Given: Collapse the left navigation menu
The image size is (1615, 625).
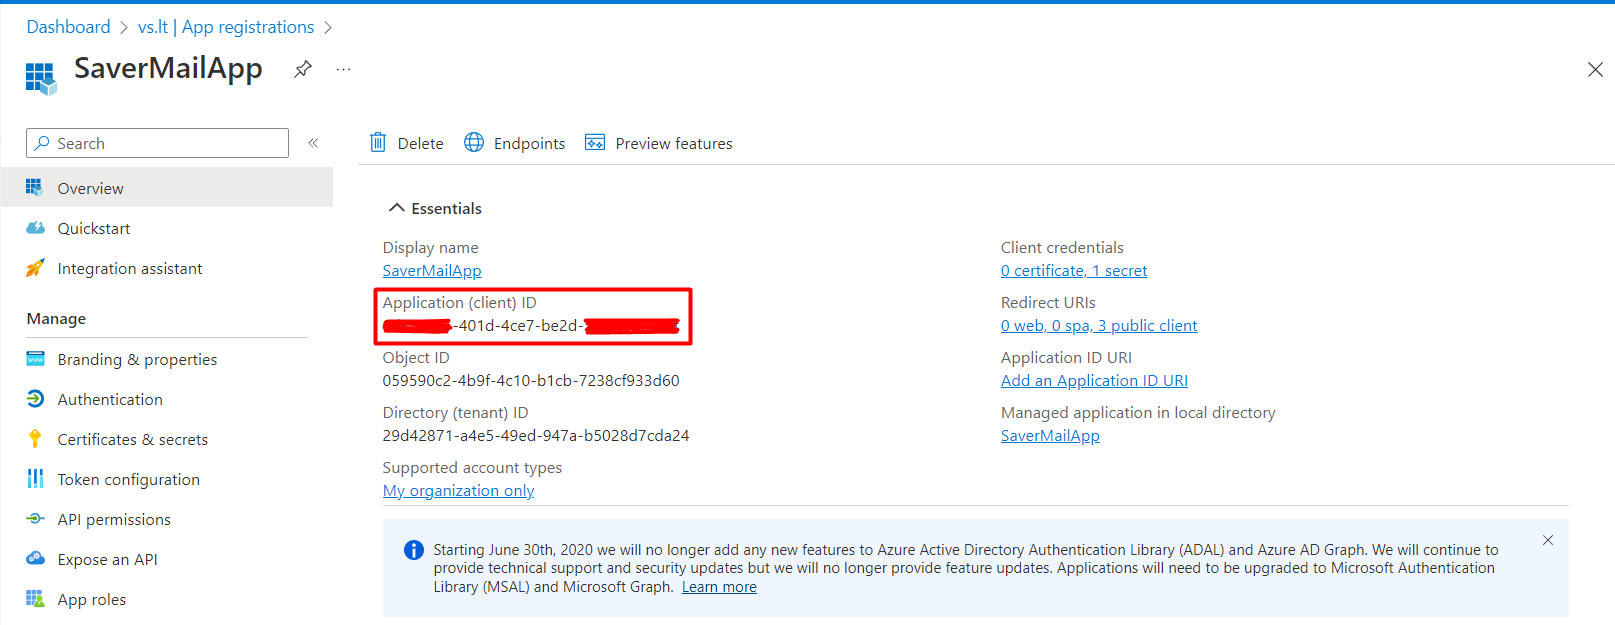Looking at the screenshot, I should coord(313,143).
